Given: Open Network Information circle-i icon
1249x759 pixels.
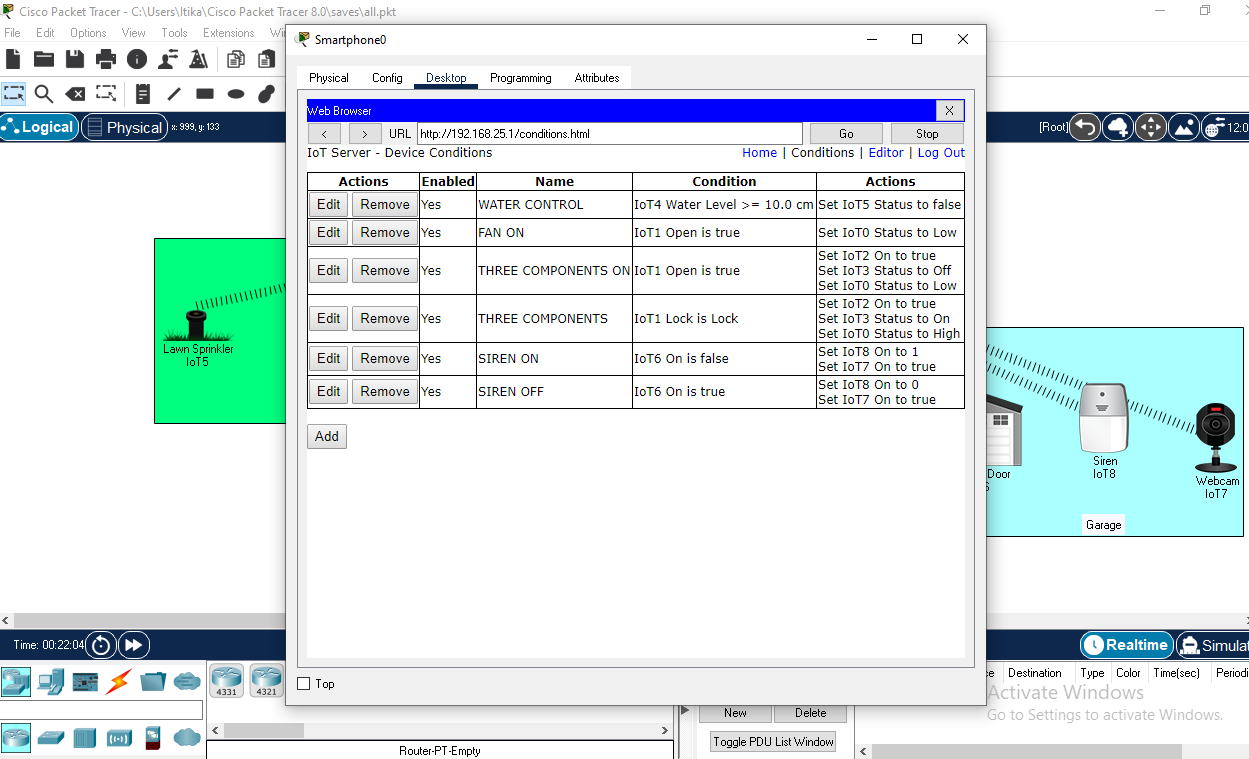Looking at the screenshot, I should click(x=137, y=59).
